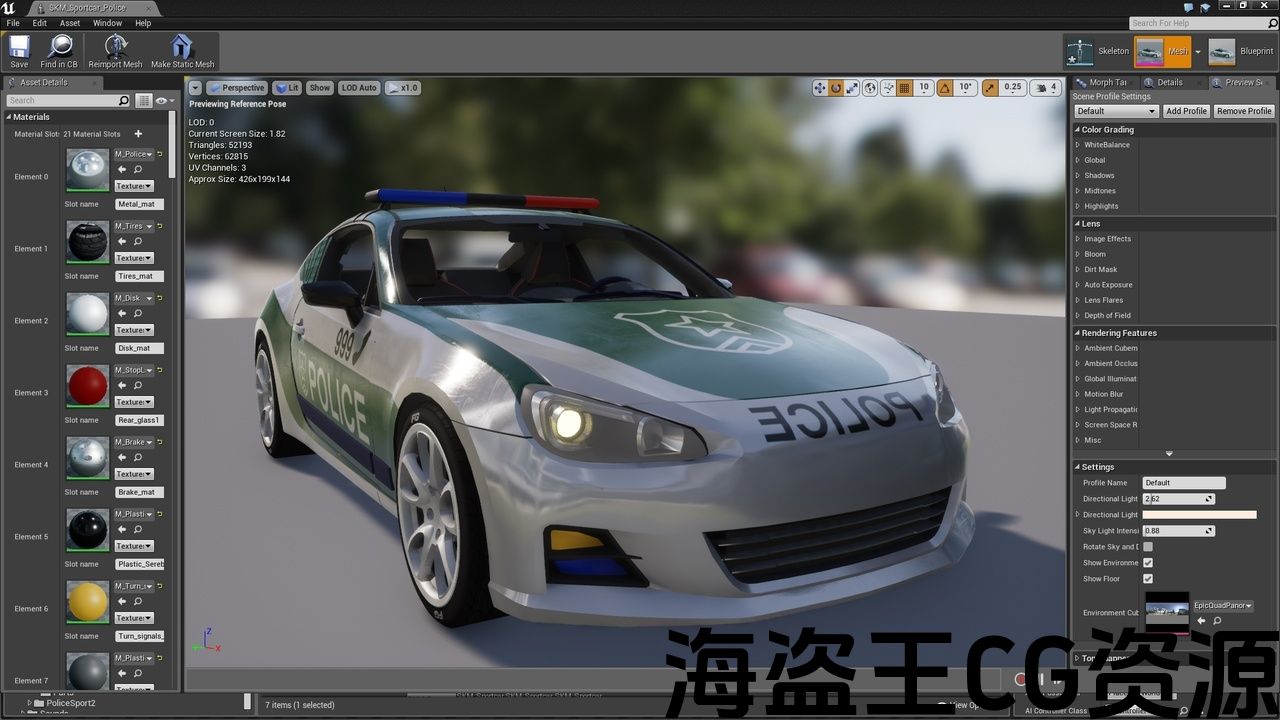Click the Reimport Mesh icon
This screenshot has width=1280, height=720.
click(x=117, y=50)
